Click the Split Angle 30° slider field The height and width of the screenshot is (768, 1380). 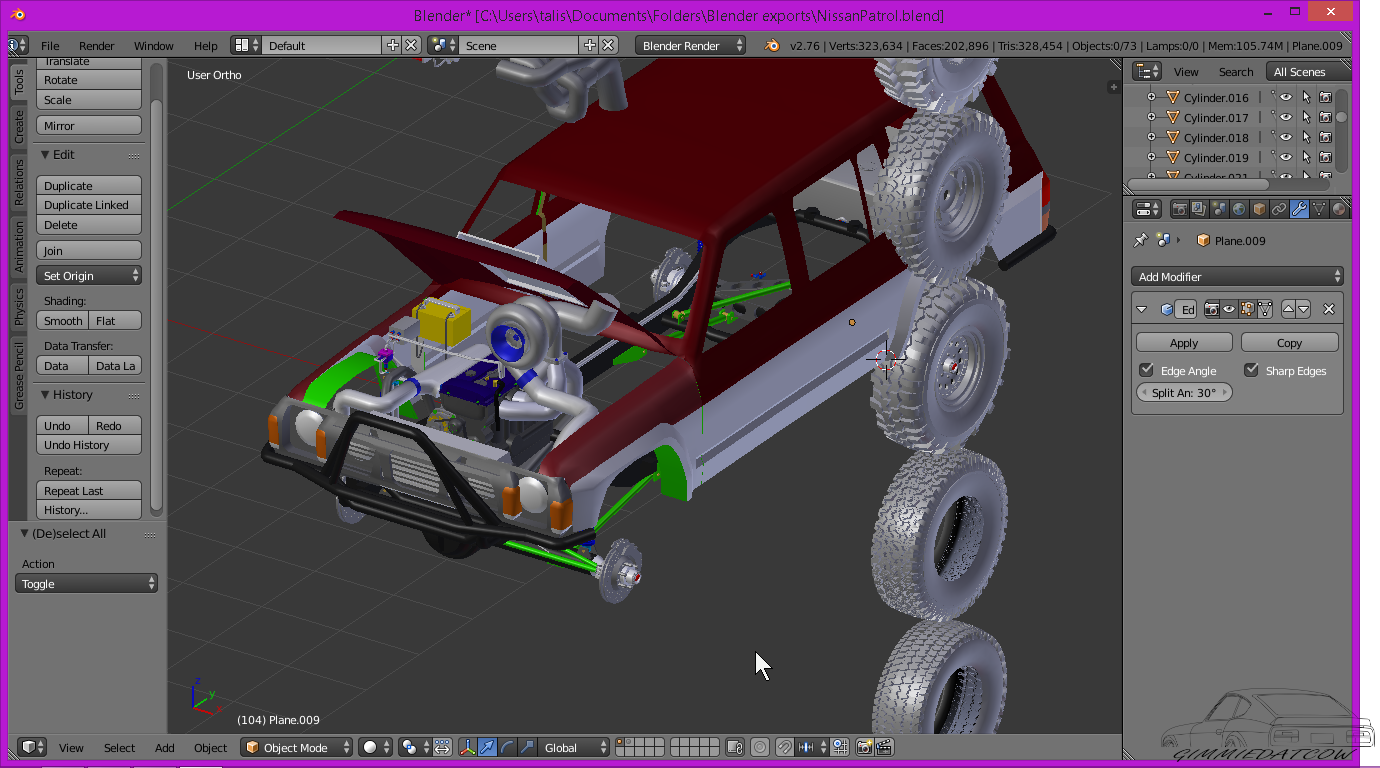(1184, 393)
